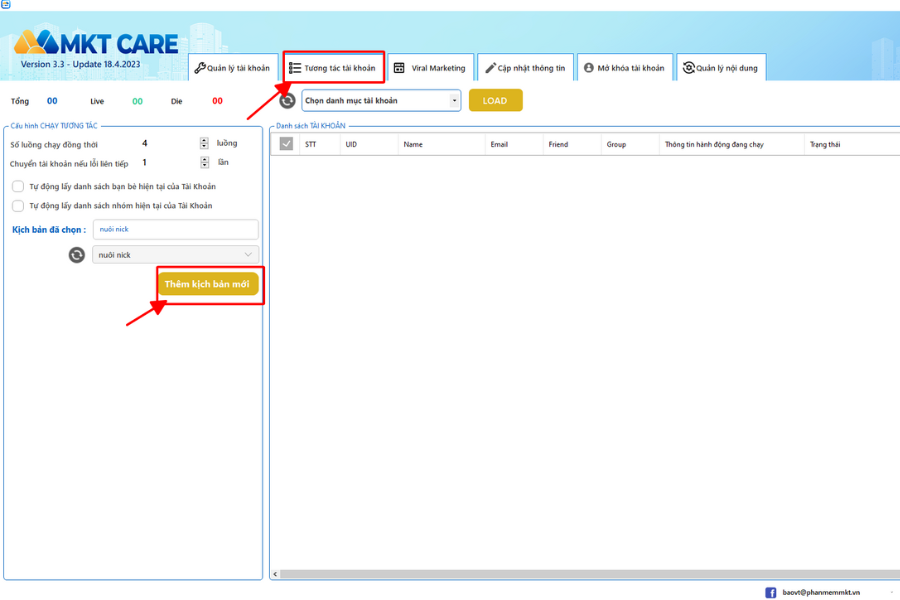Click the Thêm kịch bản mới button

[208, 284]
